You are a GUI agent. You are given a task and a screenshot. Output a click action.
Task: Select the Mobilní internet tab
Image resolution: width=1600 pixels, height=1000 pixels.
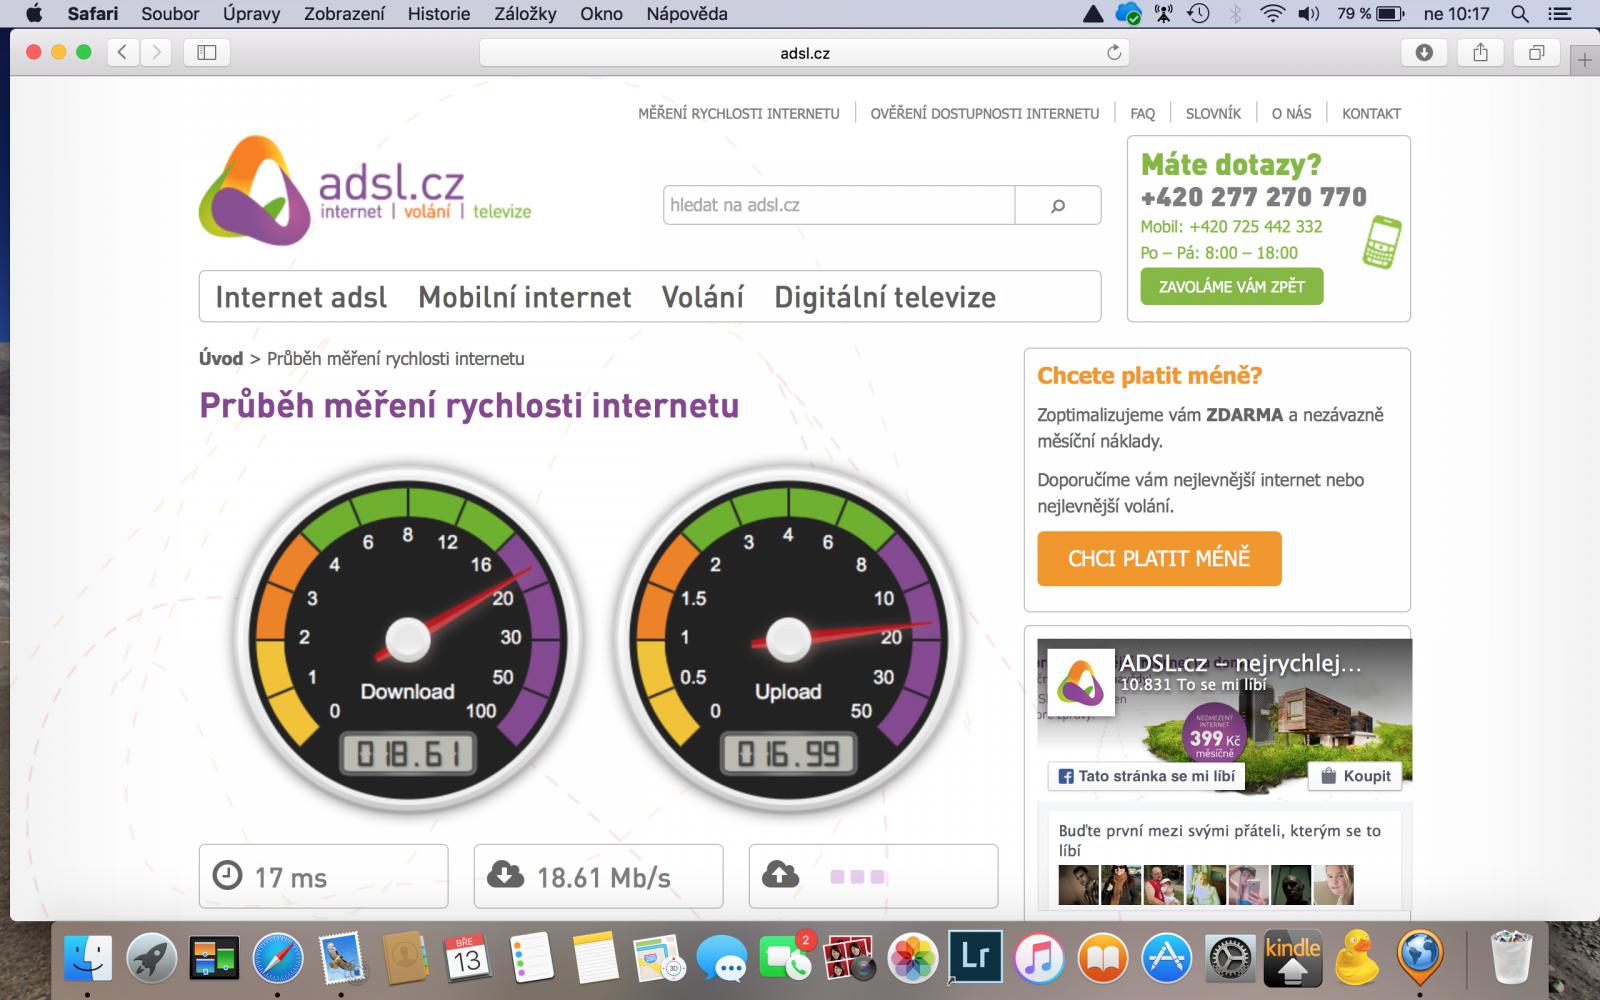point(524,297)
